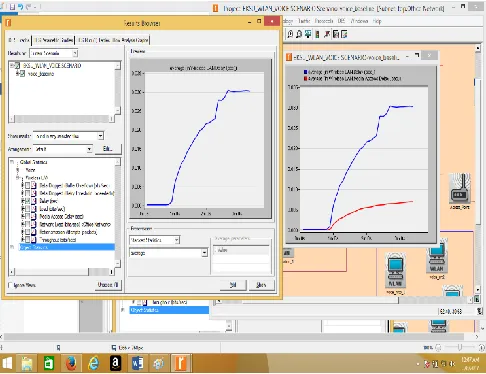Switch to the first Results Browser tab
Screen dimensions: 486x374
[x=19, y=40]
